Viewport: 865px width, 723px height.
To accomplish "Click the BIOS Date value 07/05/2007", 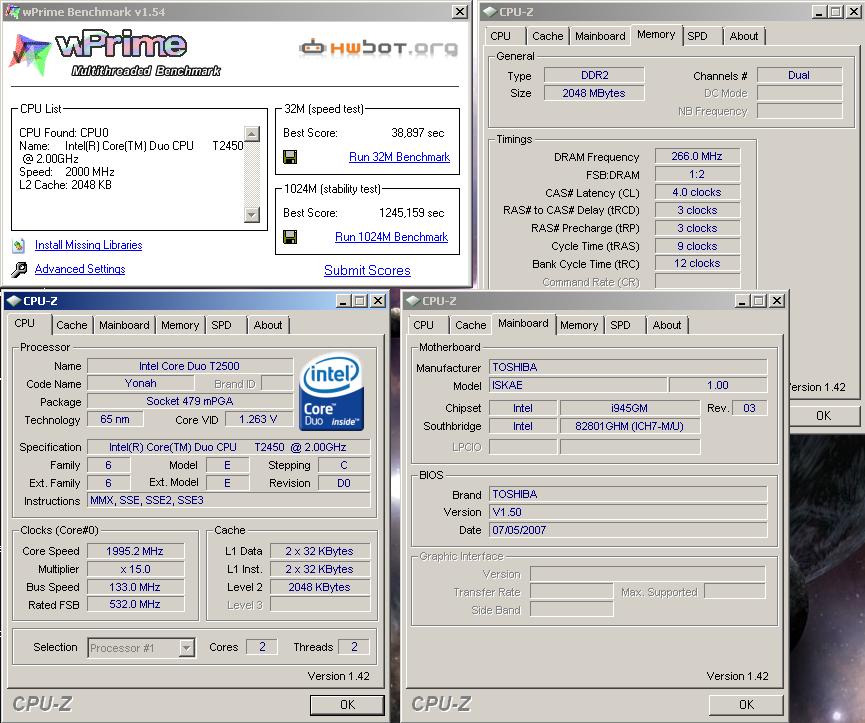I will click(628, 530).
